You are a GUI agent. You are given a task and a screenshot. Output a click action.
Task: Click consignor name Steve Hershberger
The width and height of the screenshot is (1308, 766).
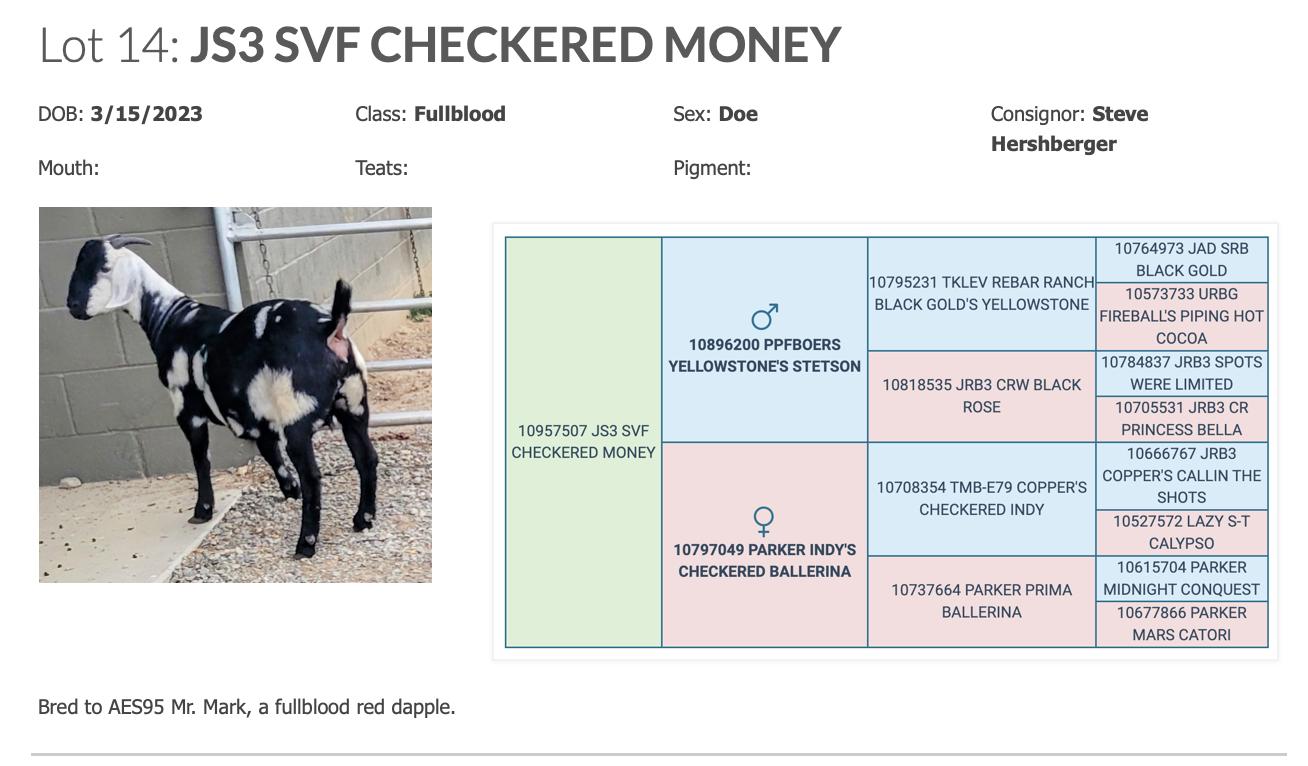click(x=1069, y=129)
